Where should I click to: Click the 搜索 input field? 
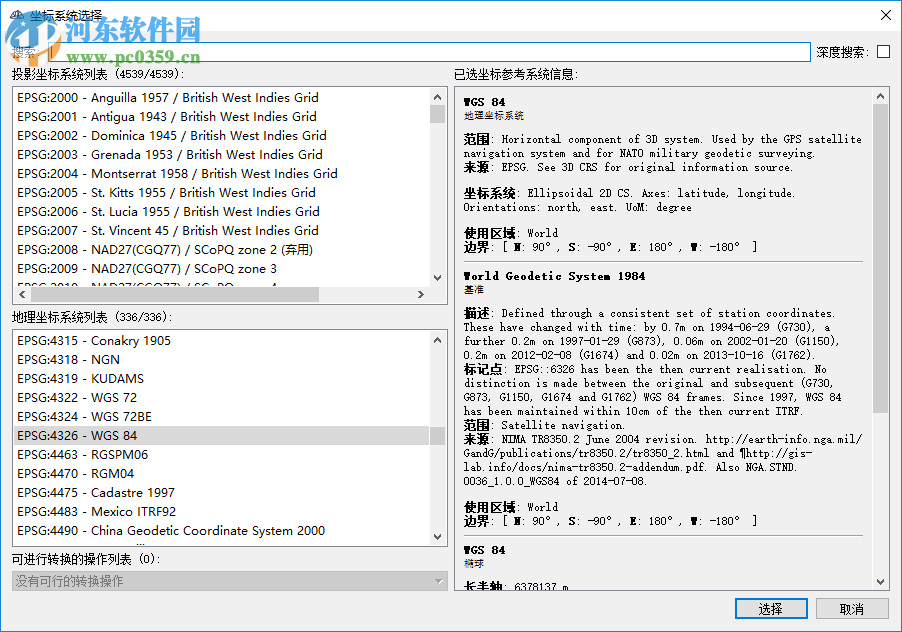pyautogui.click(x=429, y=52)
